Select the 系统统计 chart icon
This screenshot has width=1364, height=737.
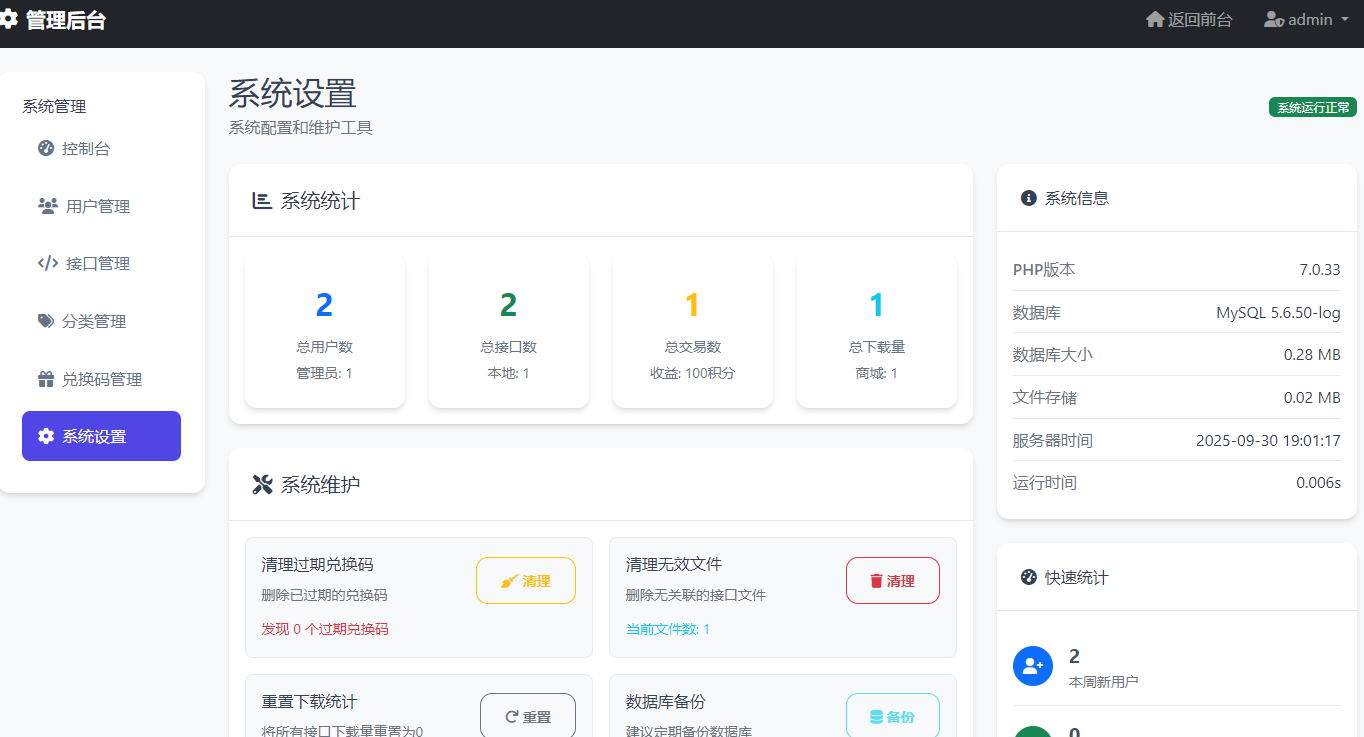coord(260,201)
